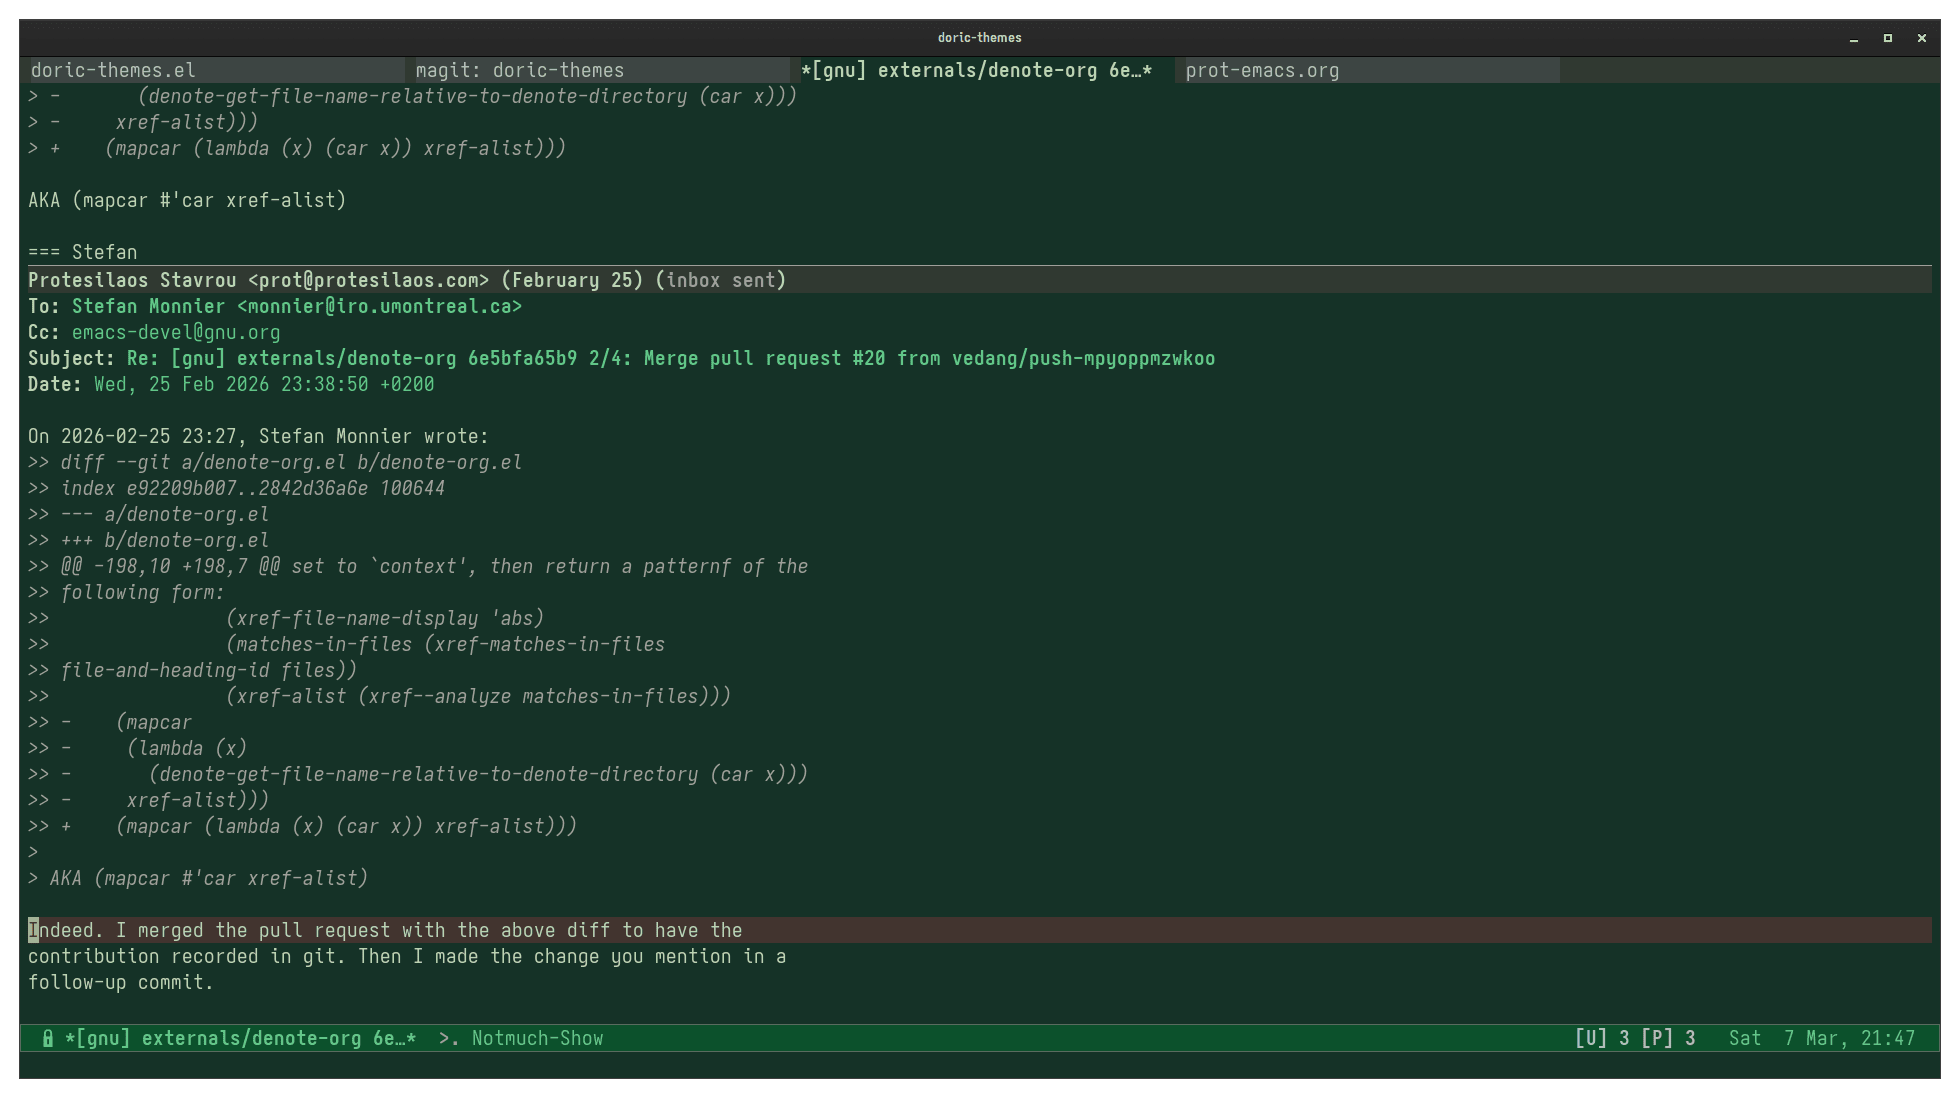Click the [P] 3 counter in the mode line
This screenshot has height=1098, width=1960.
1668,1038
